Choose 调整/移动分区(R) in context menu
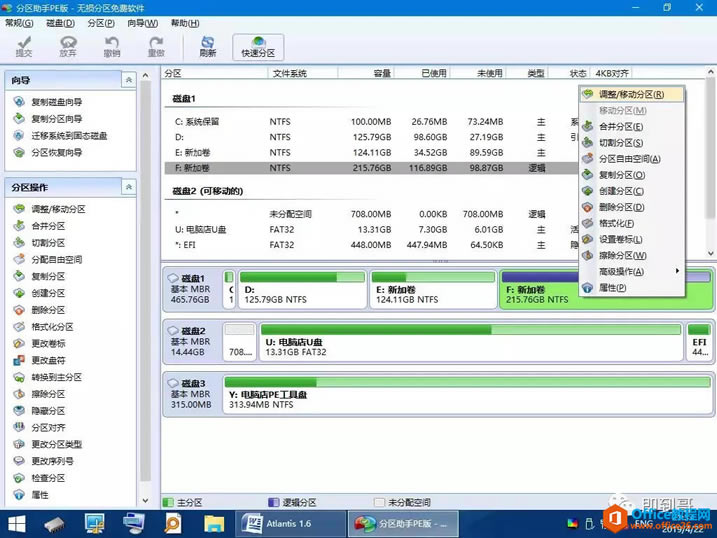Viewport: 717px width, 538px height. point(632,94)
